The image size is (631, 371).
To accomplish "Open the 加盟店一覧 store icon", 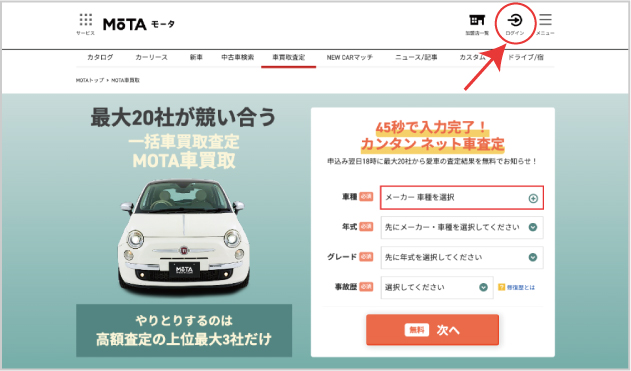I will pyautogui.click(x=477, y=20).
